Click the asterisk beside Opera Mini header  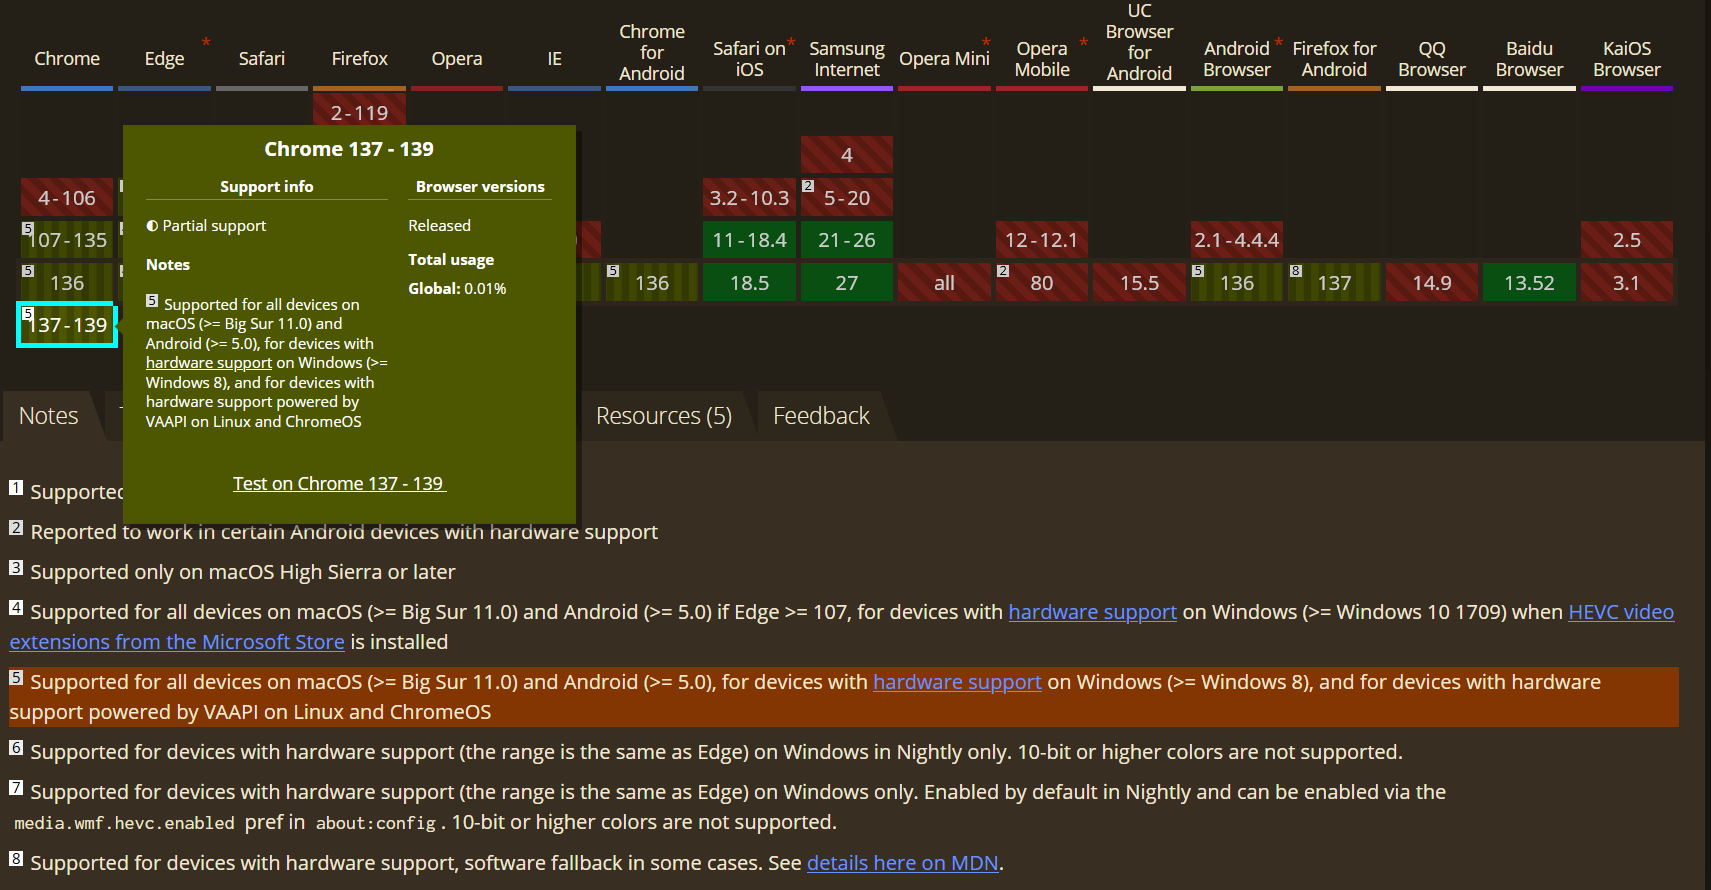986,42
